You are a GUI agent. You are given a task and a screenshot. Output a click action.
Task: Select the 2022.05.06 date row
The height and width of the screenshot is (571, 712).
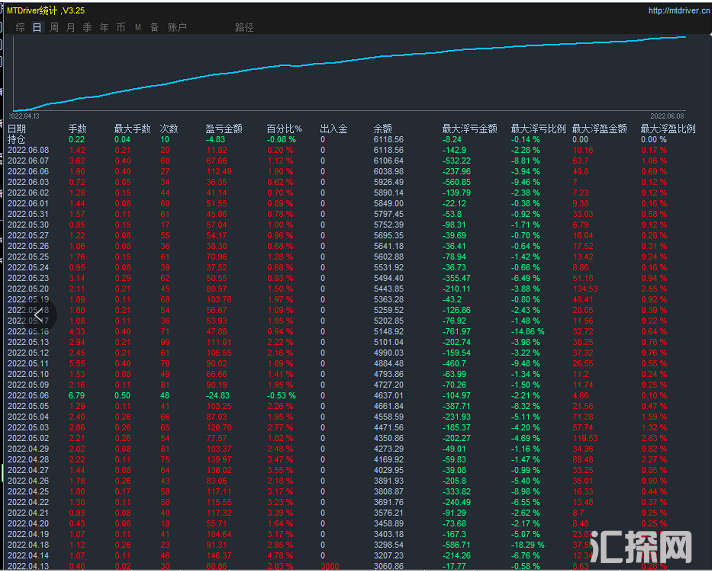pos(28,395)
